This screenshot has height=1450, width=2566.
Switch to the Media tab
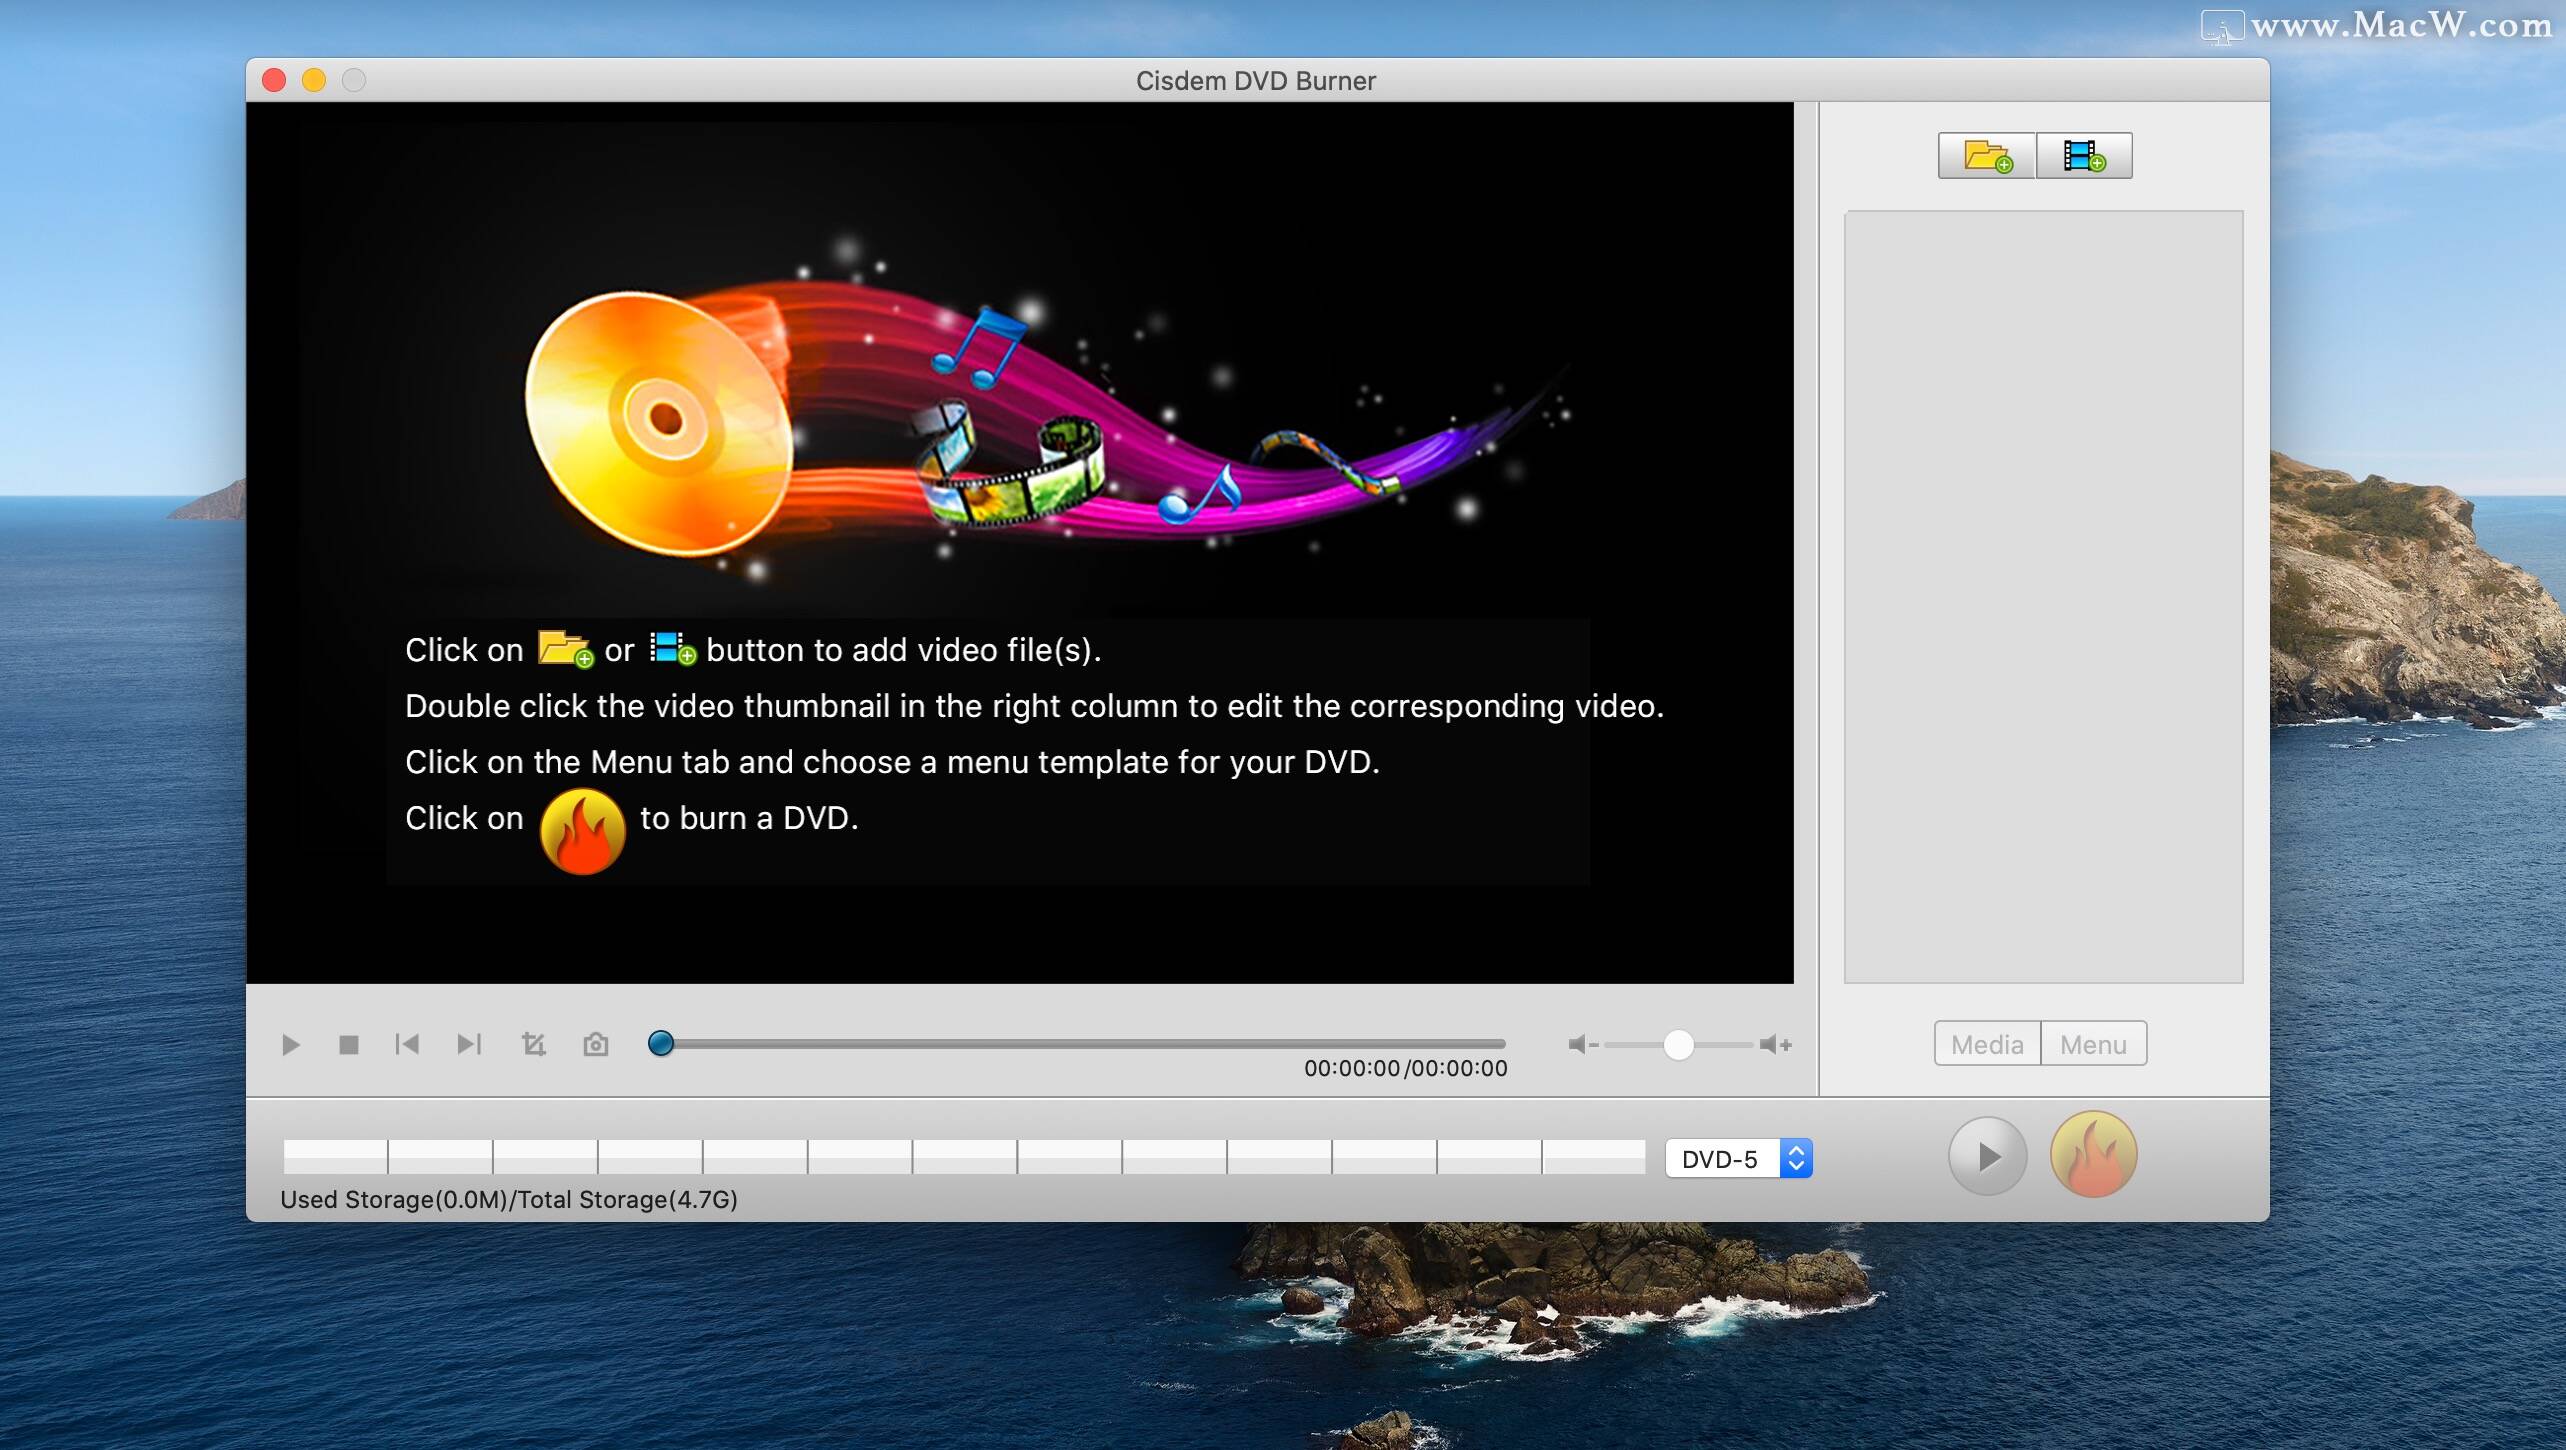point(1986,1043)
